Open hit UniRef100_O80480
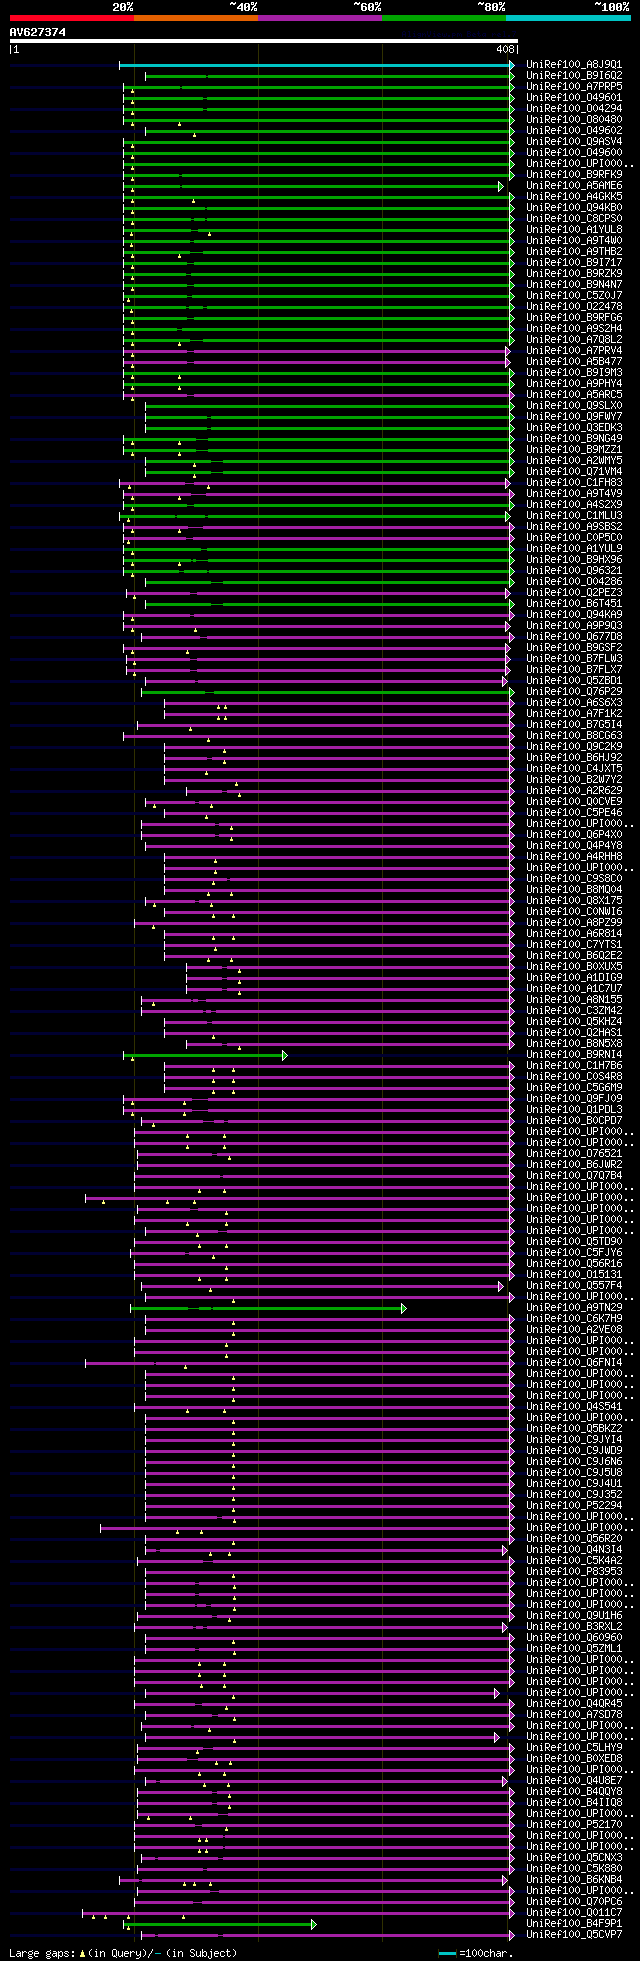Image resolution: width=640 pixels, height=1961 pixels. [574, 120]
